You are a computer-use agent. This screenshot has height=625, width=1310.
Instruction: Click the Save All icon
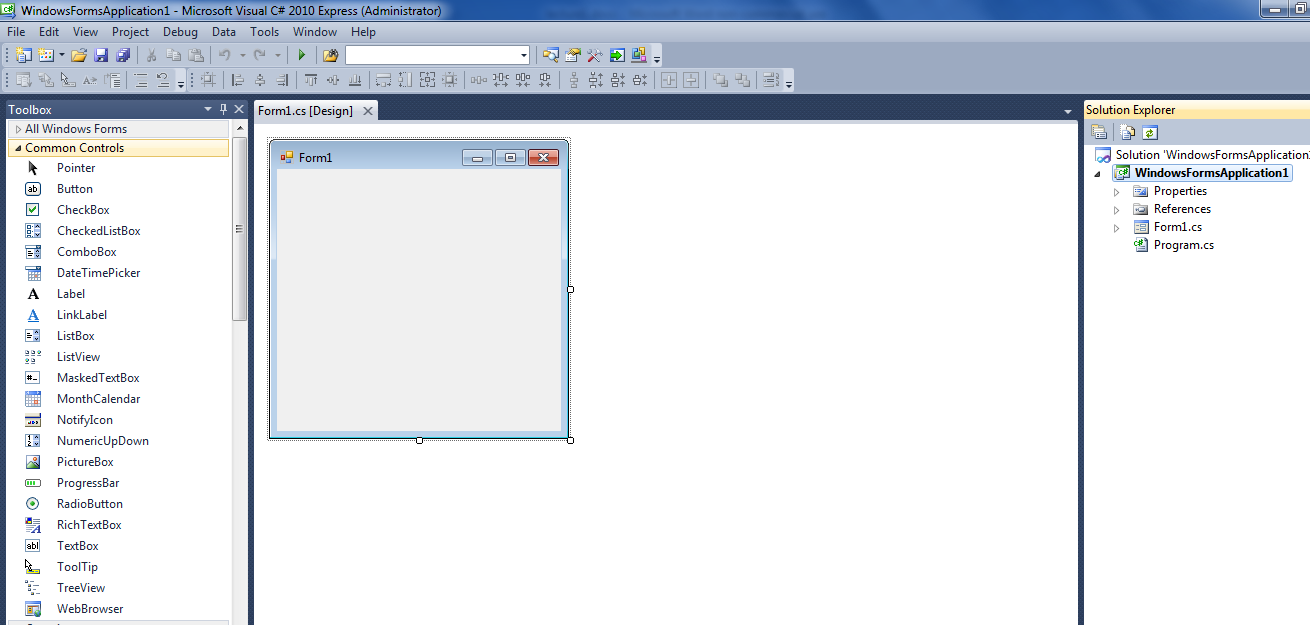123,55
